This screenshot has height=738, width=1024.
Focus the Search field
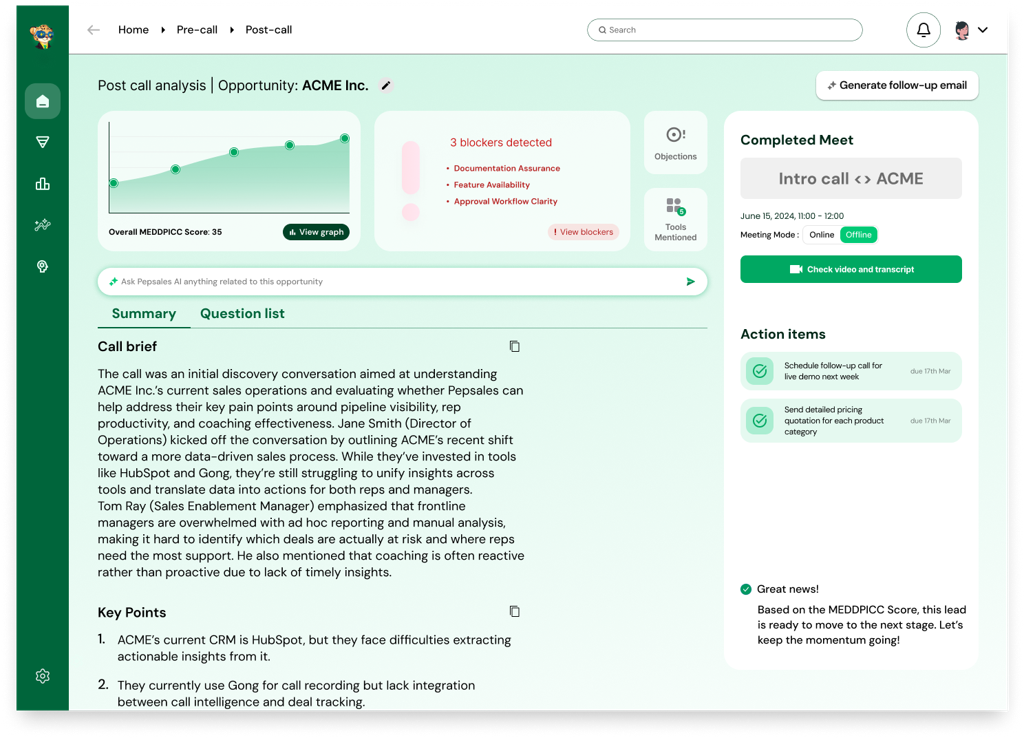coord(724,30)
